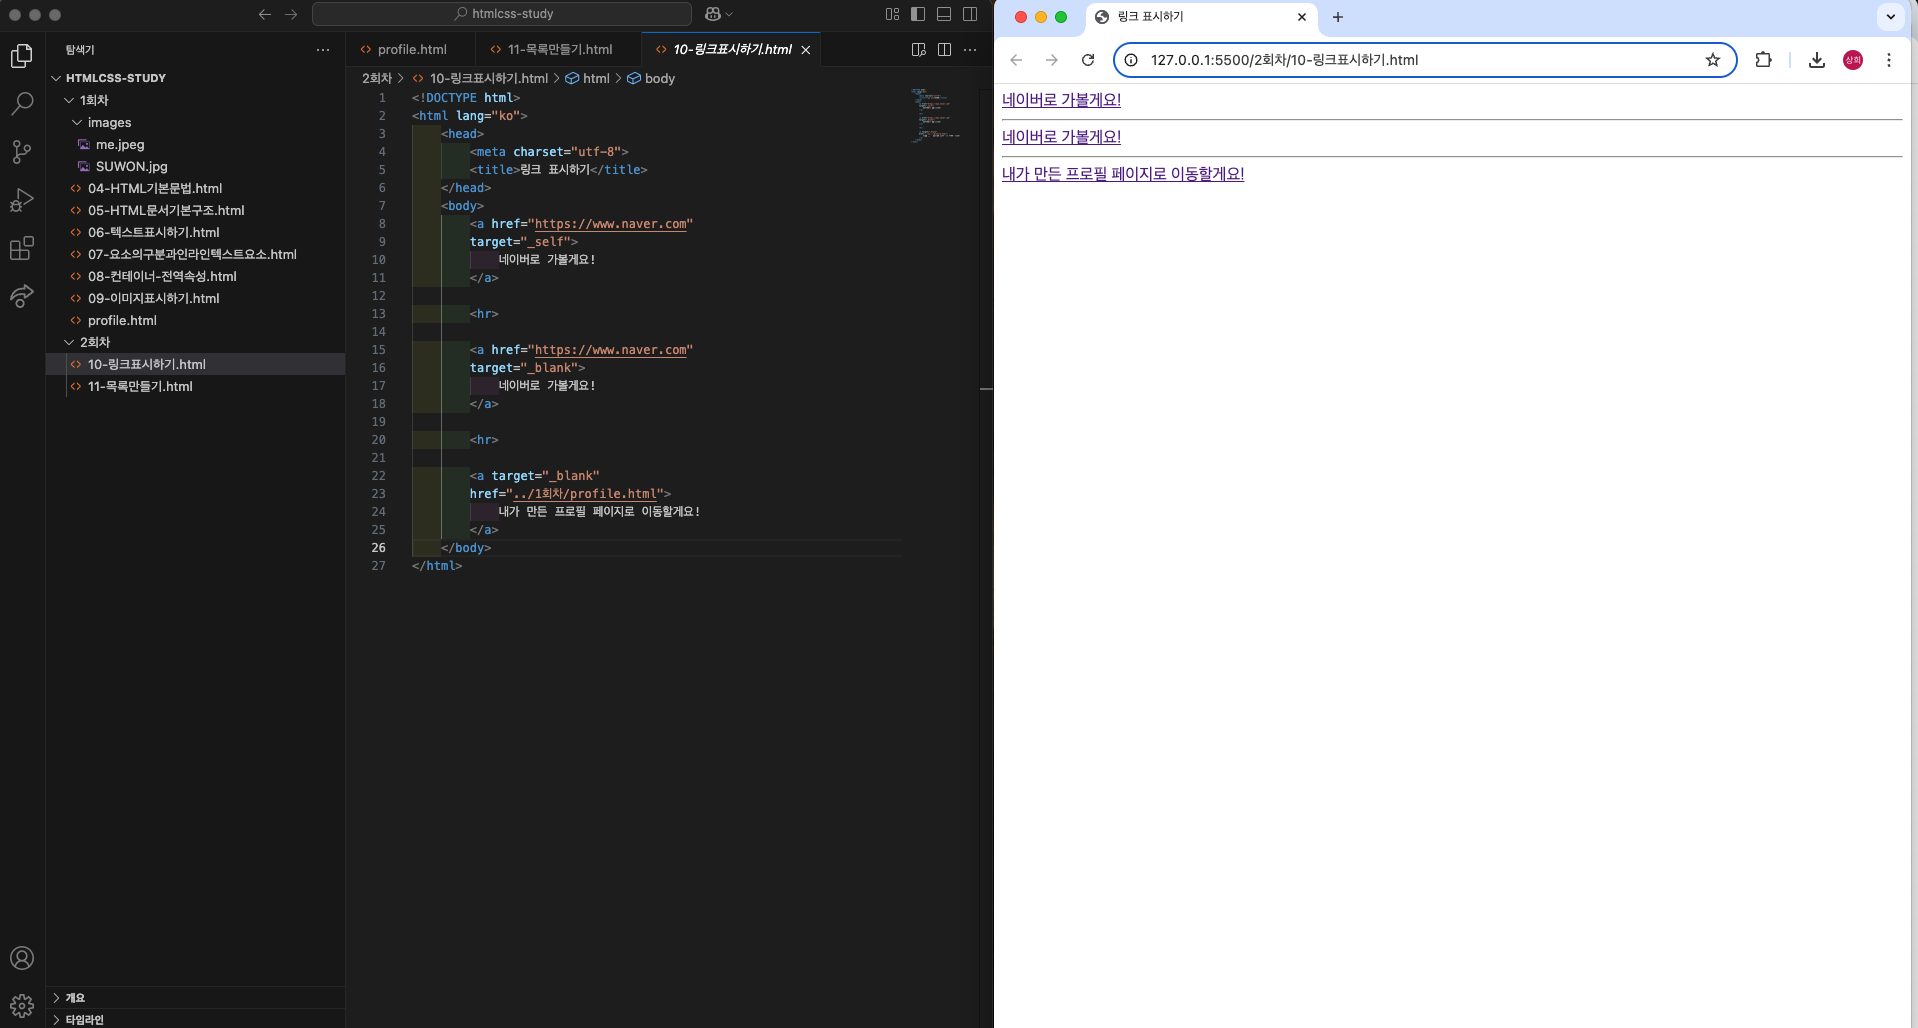Open profile.html in the explorer tree
The image size is (1918, 1028).
195,320
